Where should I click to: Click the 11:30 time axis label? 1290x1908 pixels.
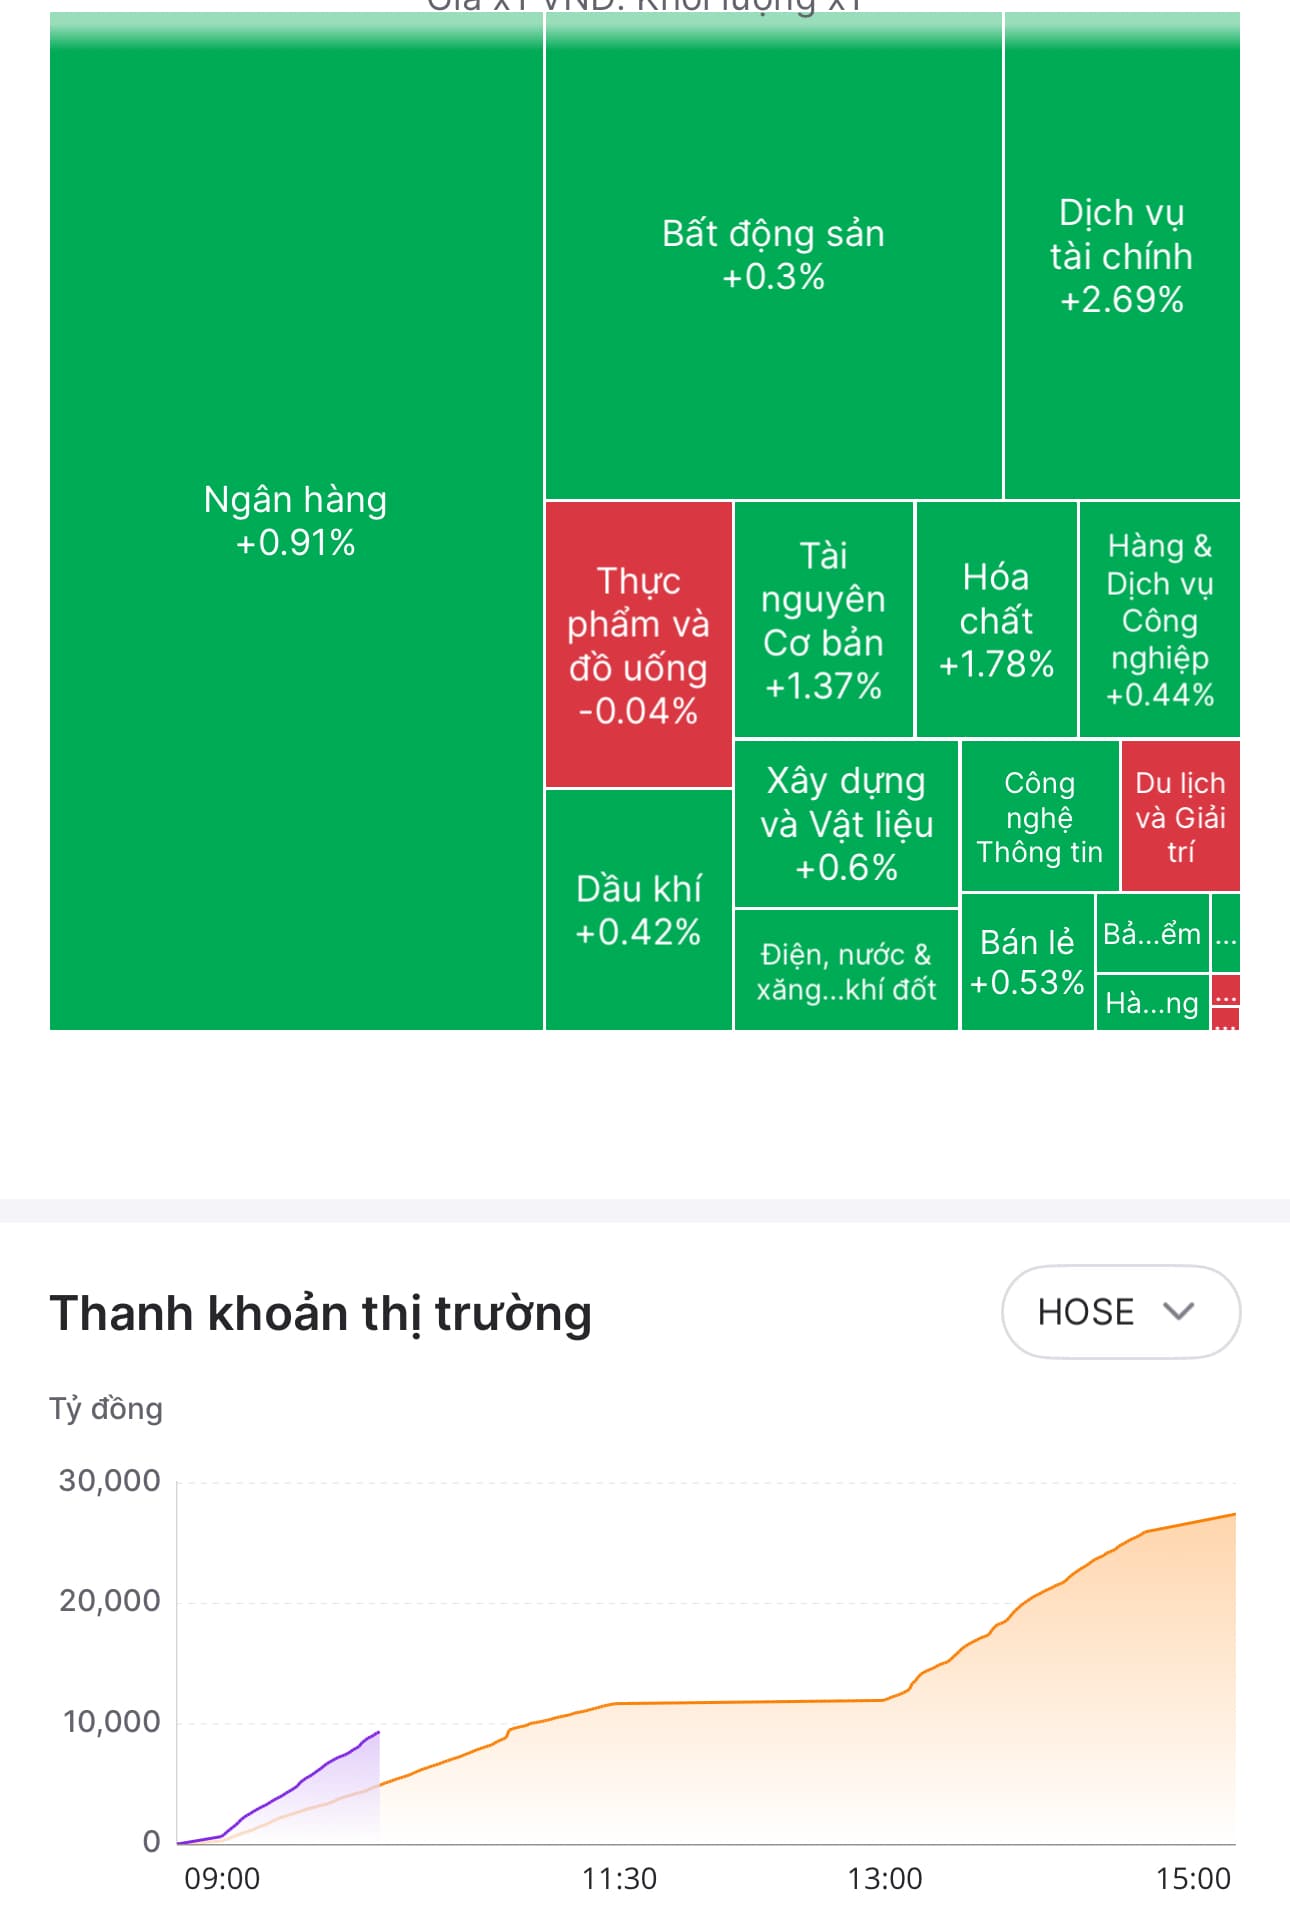pos(619,1879)
